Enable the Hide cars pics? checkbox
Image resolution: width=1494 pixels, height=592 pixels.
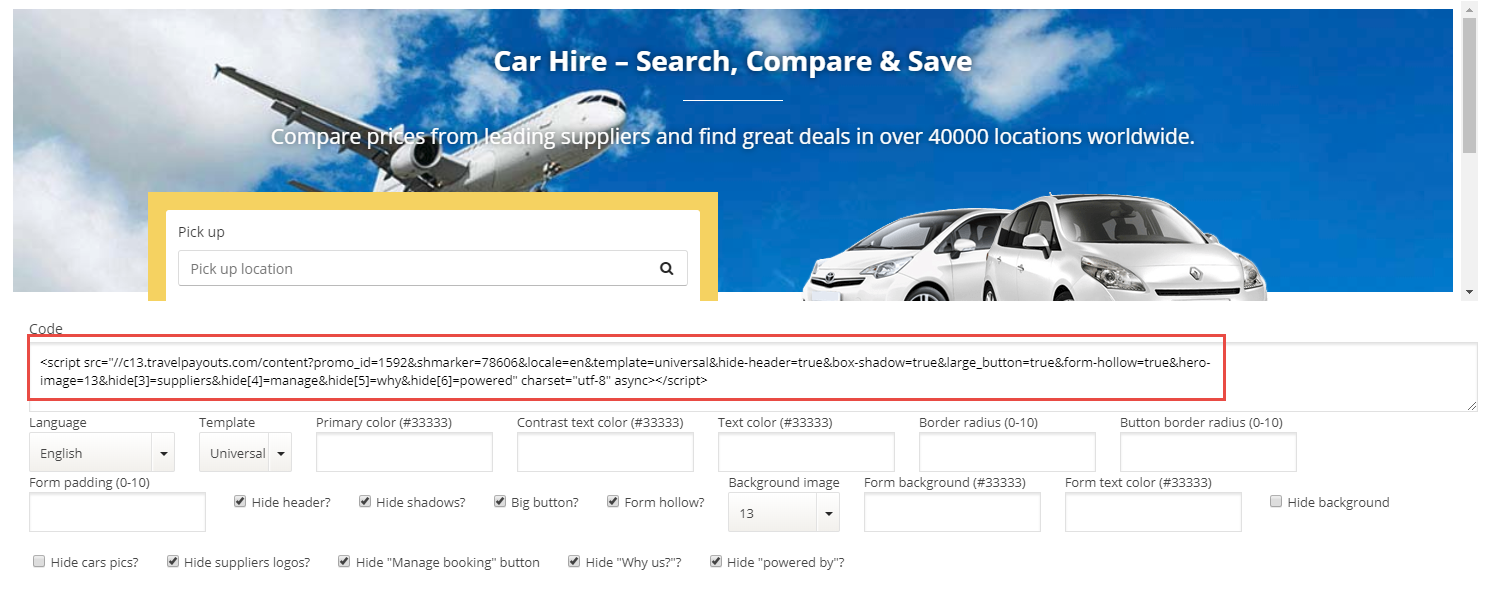39,561
